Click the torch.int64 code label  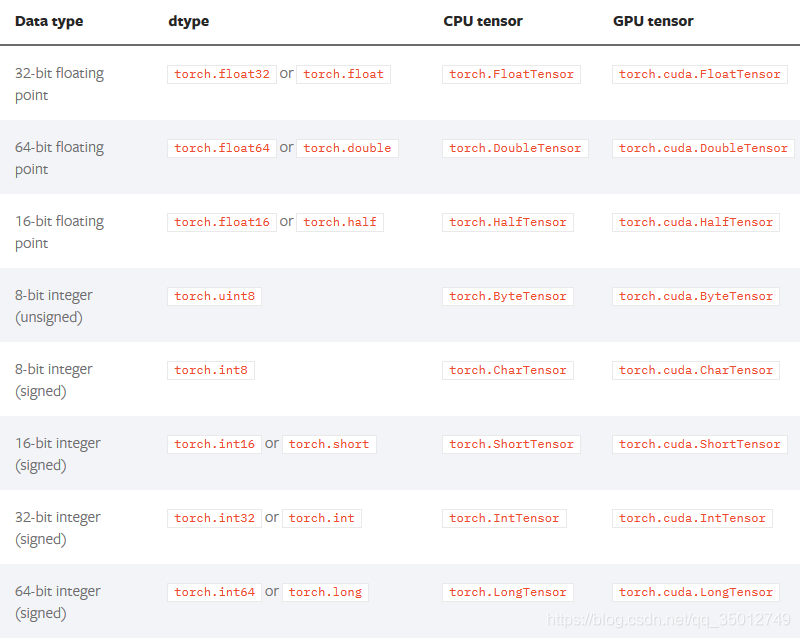tap(214, 593)
